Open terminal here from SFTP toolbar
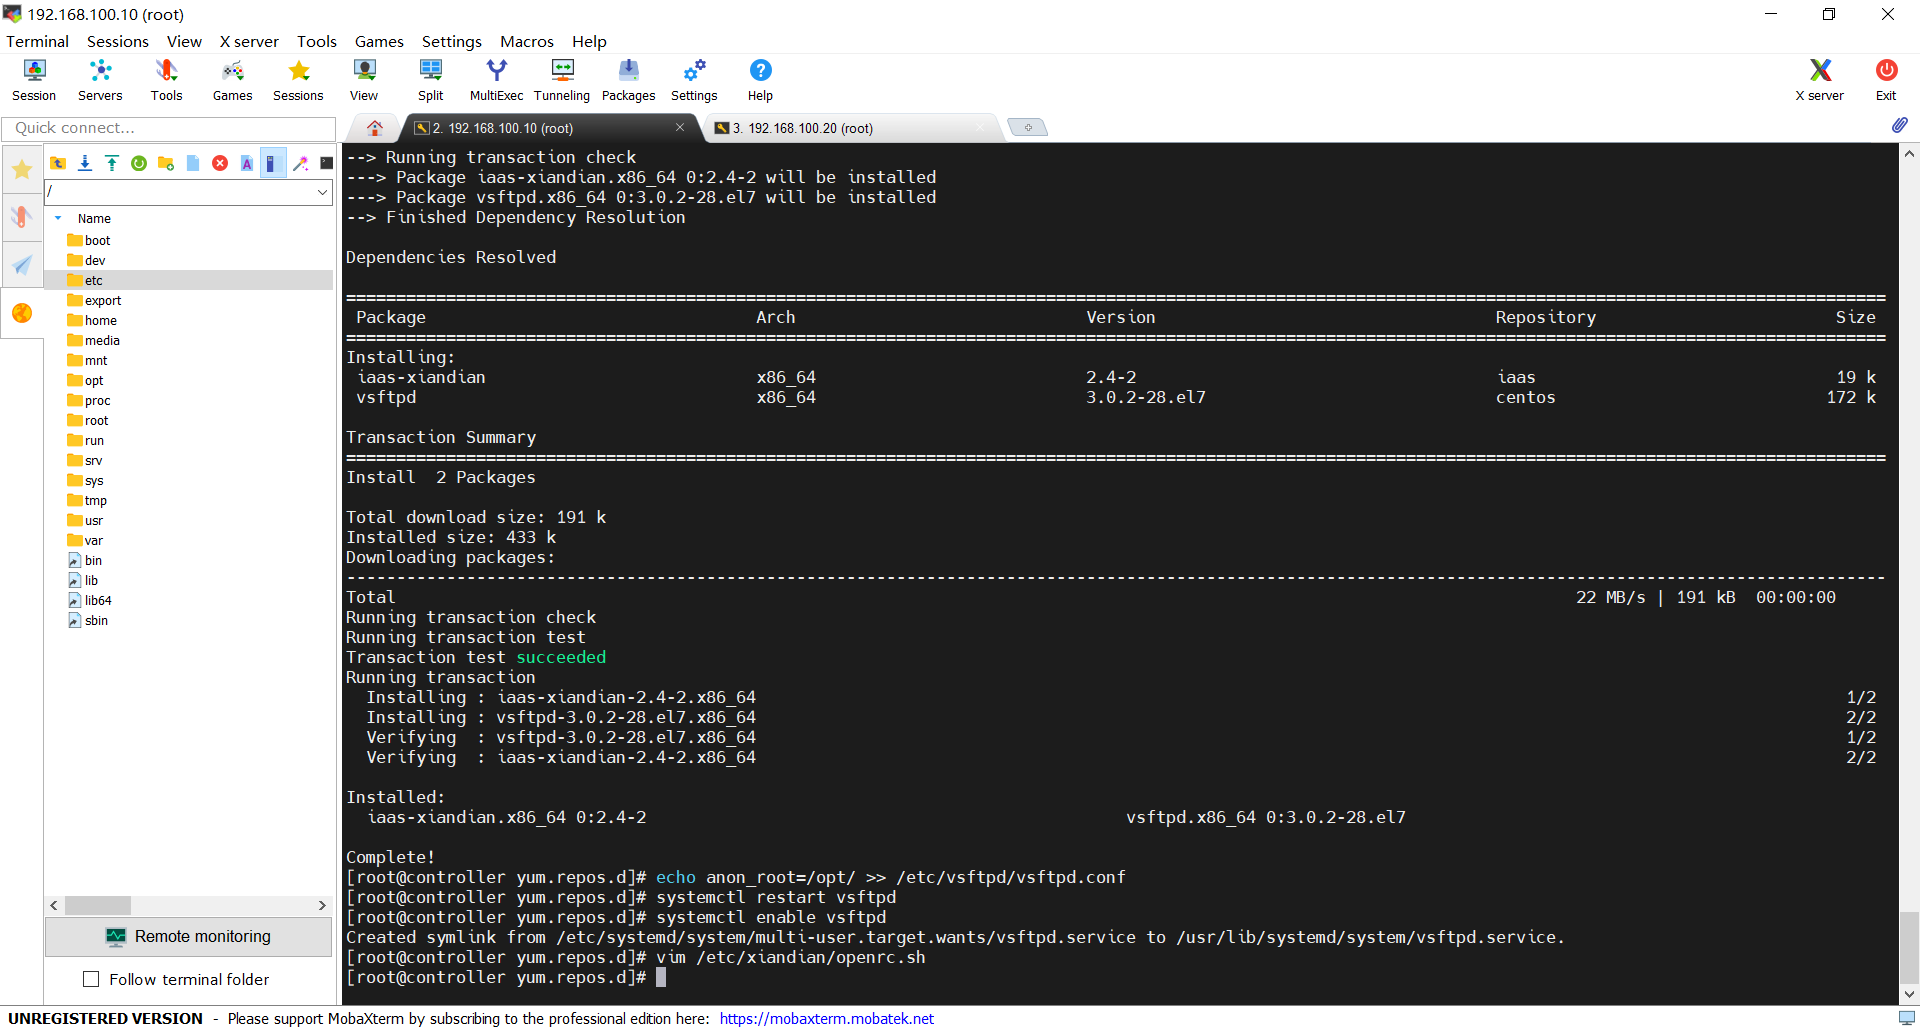 [x=326, y=163]
